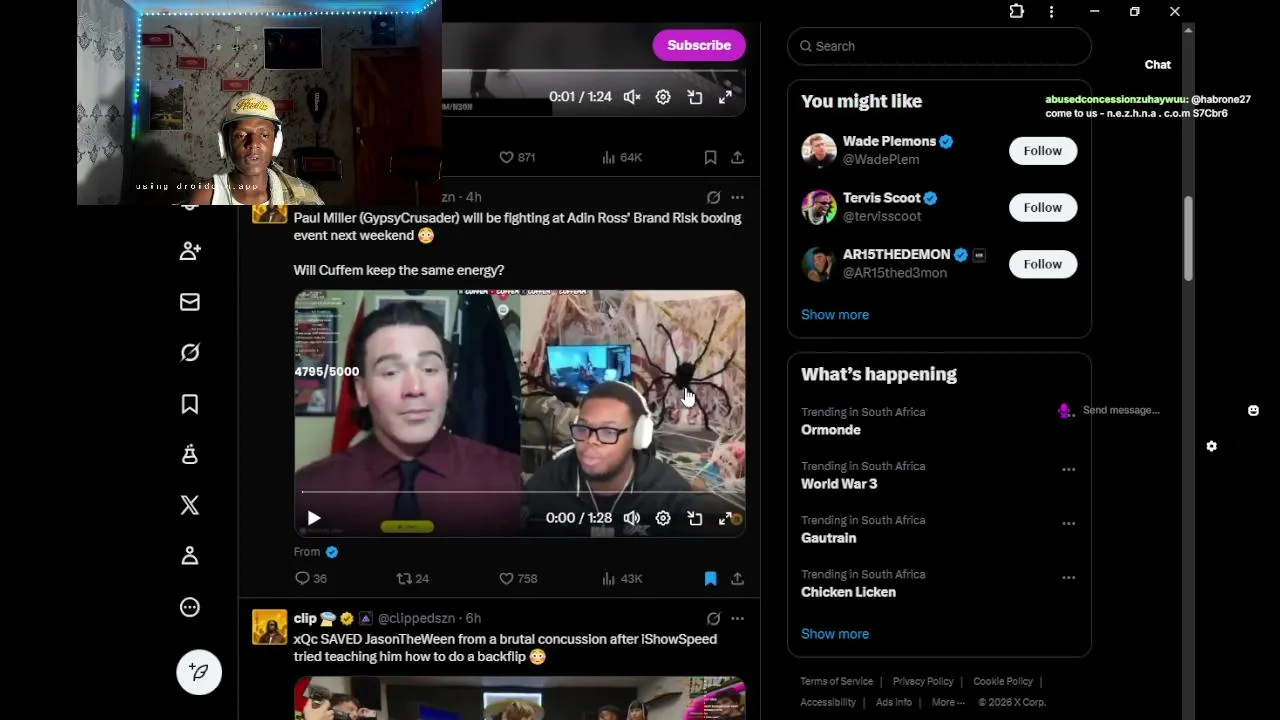Like the top post with 871 likes
Image resolution: width=1280 pixels, height=720 pixels.
[x=517, y=157]
